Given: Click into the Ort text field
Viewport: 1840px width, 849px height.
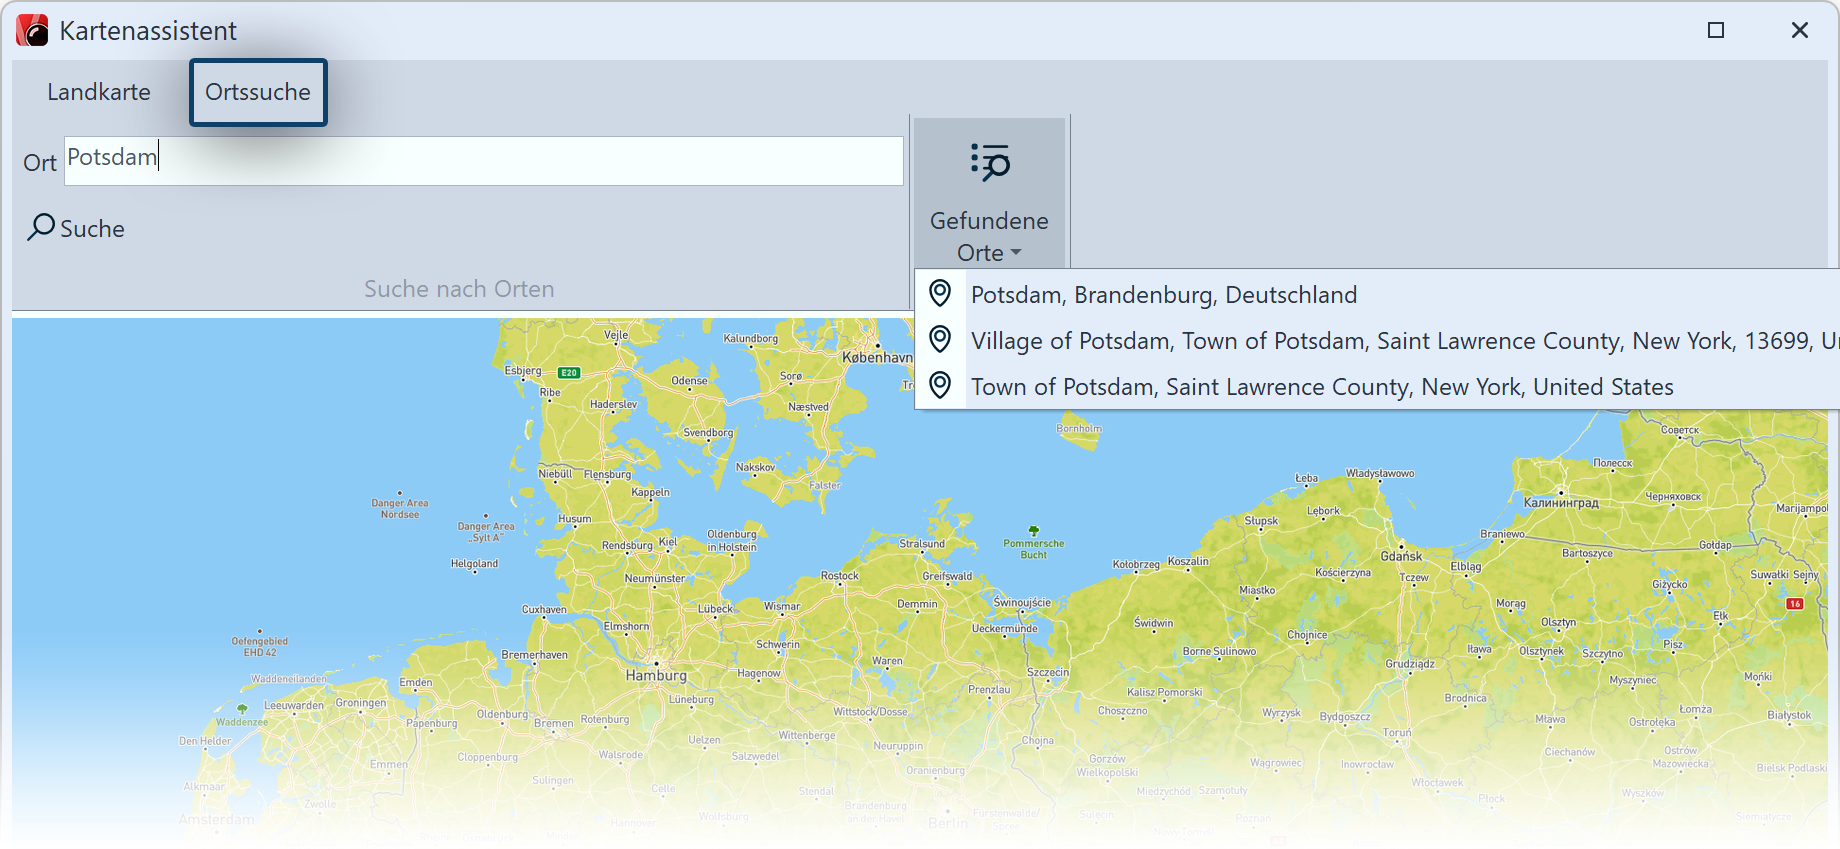Looking at the screenshot, I should [484, 161].
